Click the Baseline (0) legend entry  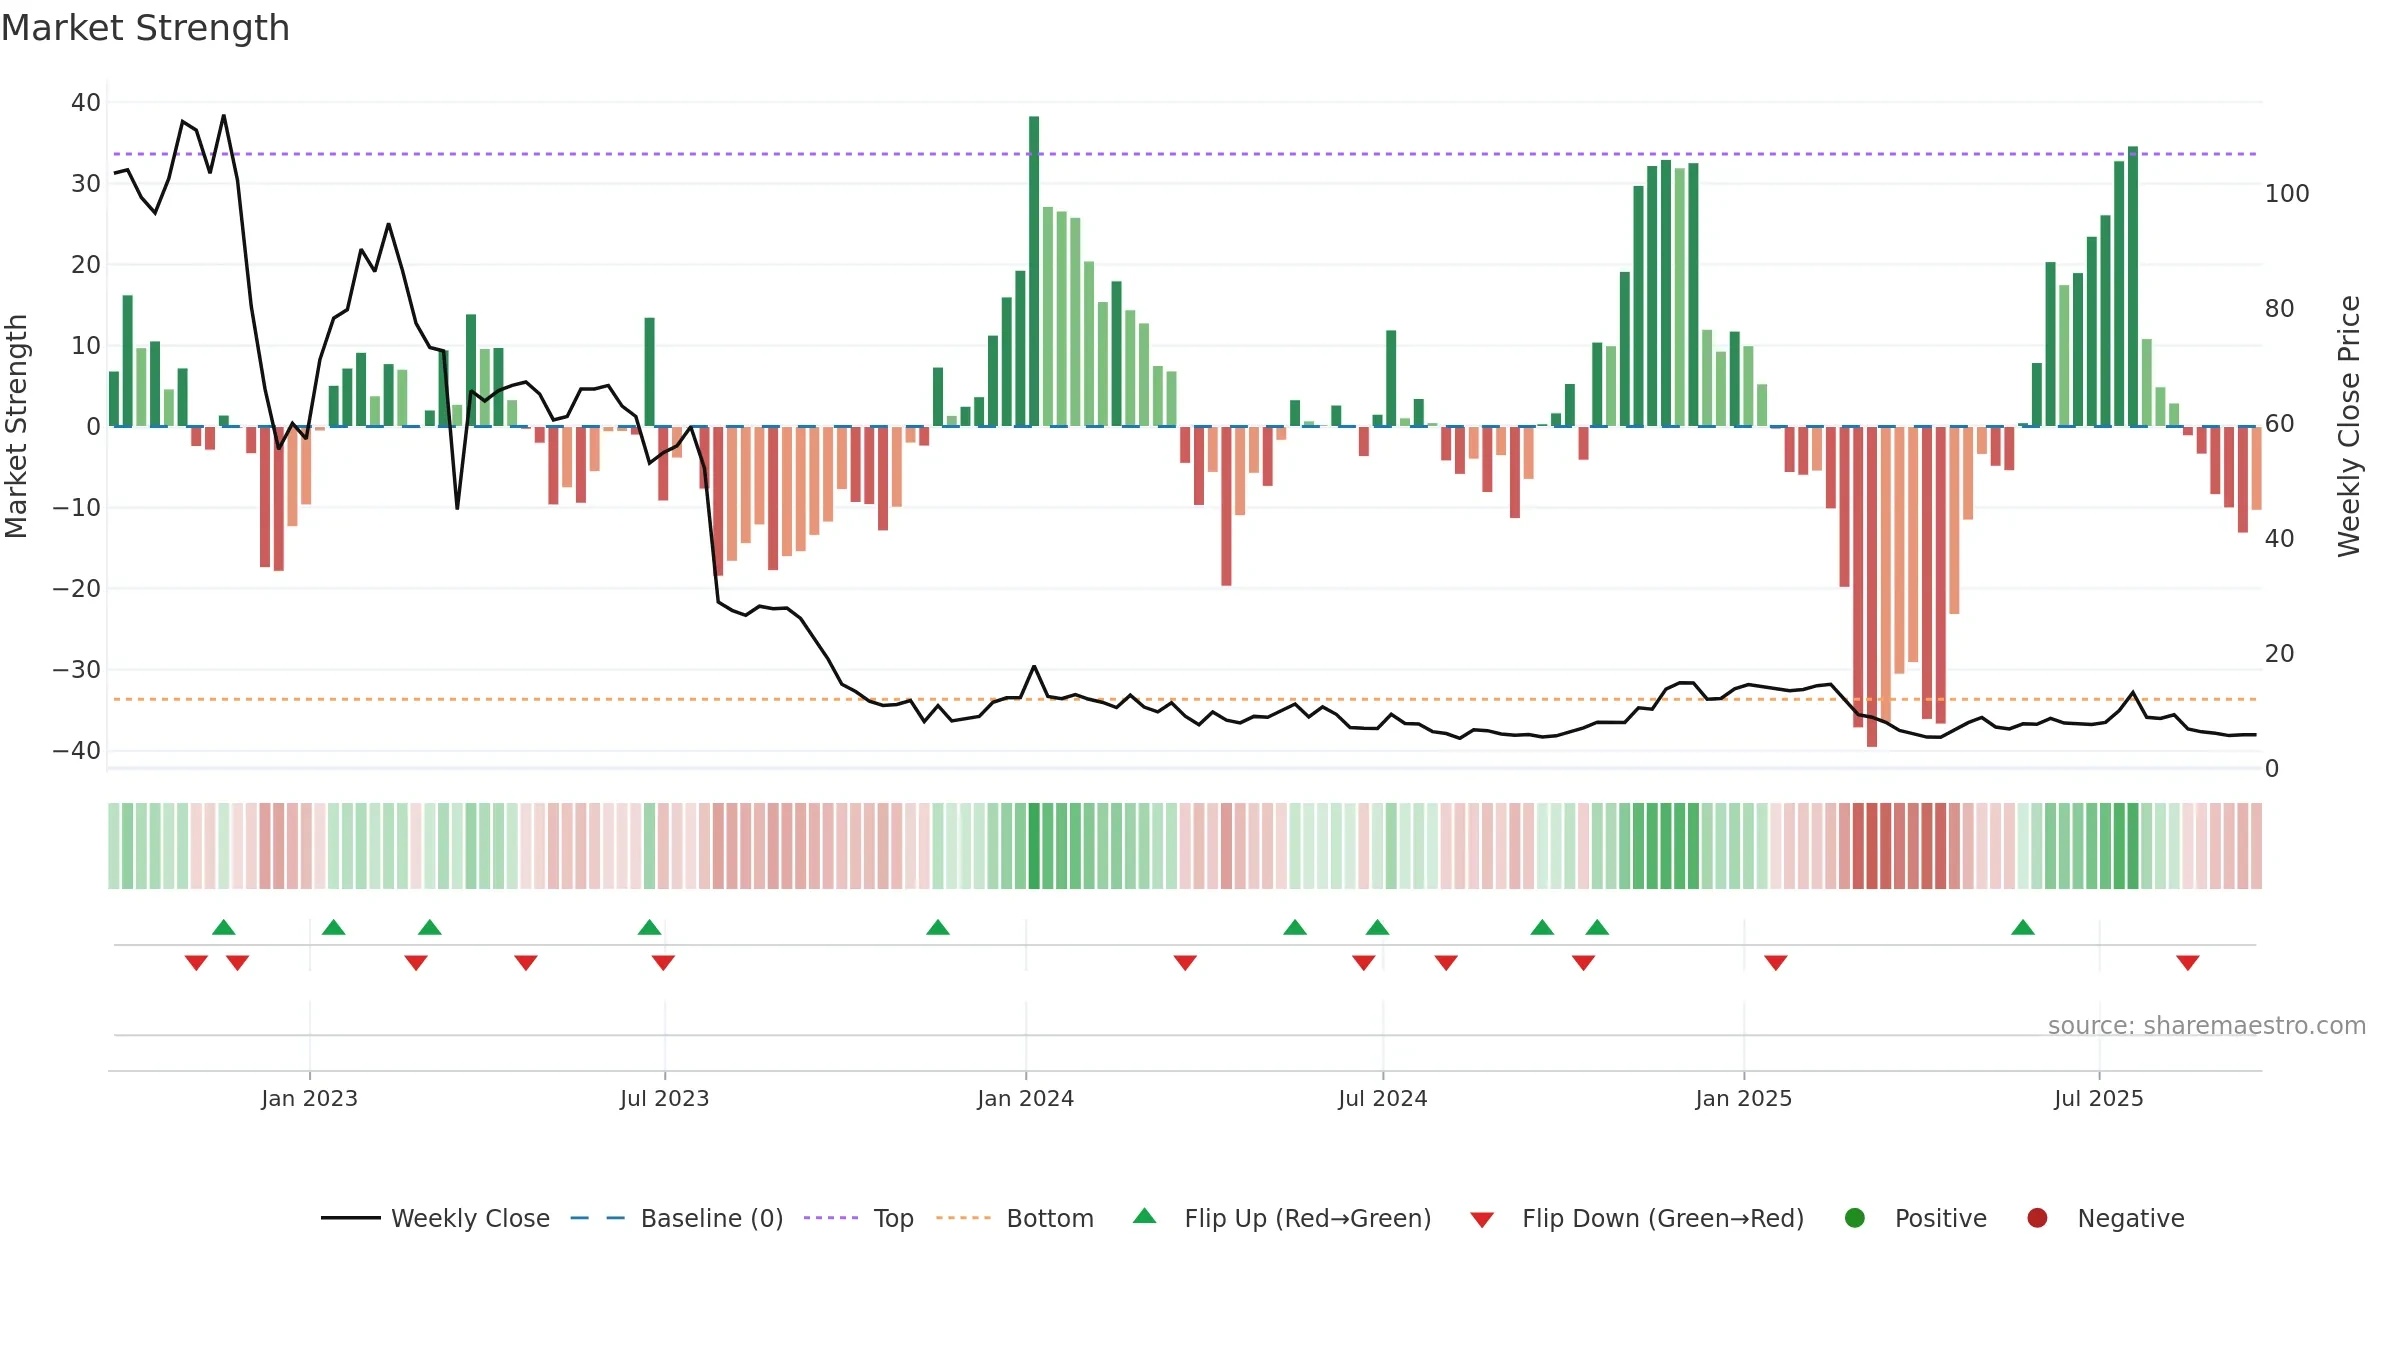click(677, 1218)
